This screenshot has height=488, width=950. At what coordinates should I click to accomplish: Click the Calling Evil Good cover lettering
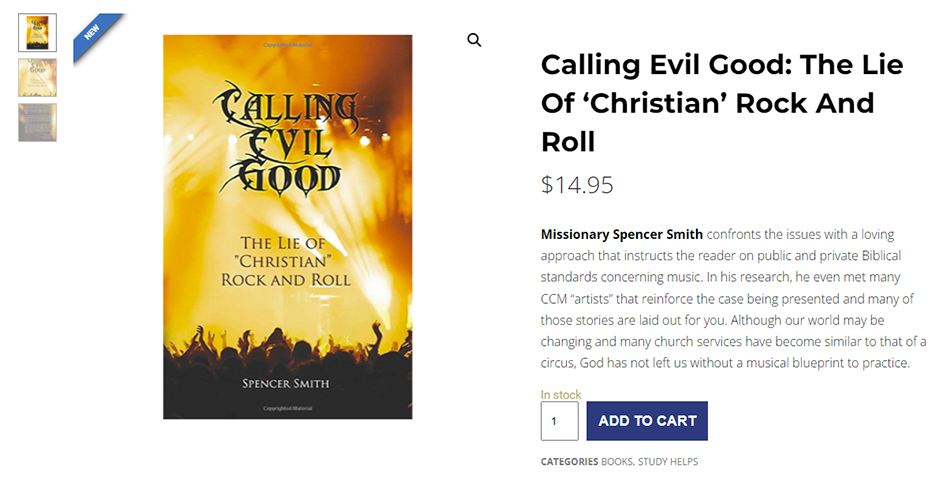pyautogui.click(x=286, y=140)
